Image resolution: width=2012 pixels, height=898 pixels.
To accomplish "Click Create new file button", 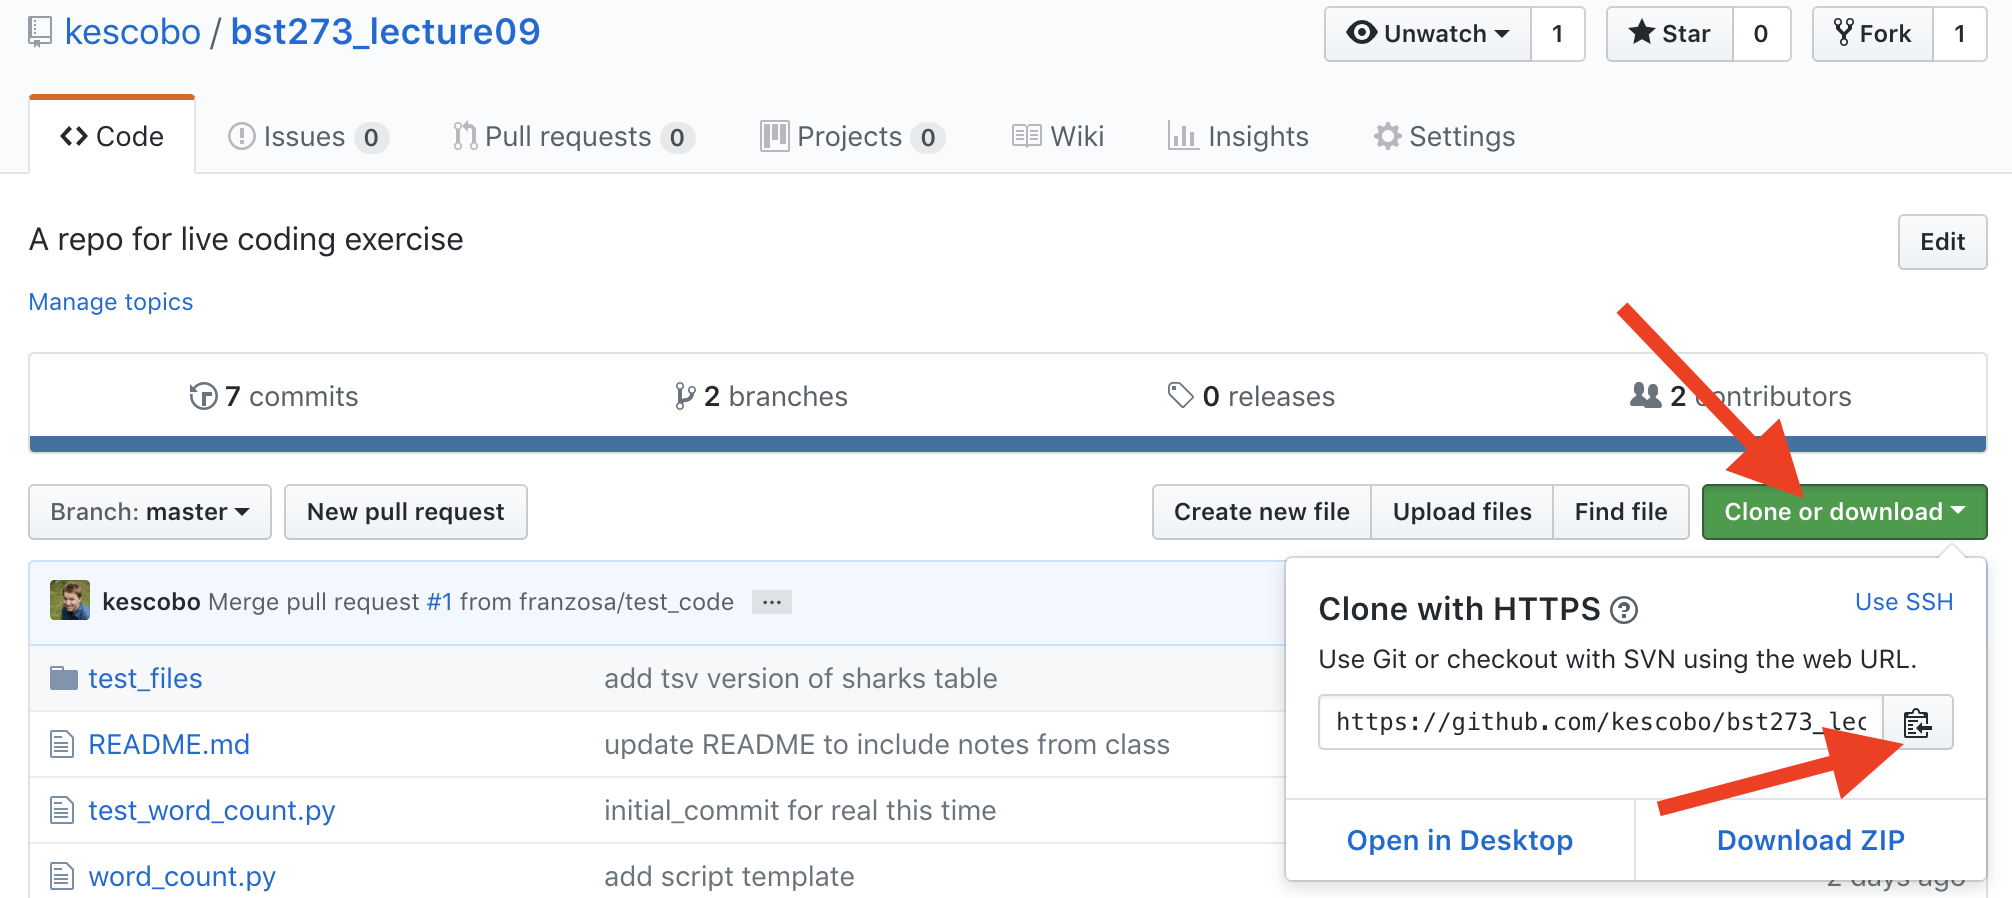I will (1262, 512).
